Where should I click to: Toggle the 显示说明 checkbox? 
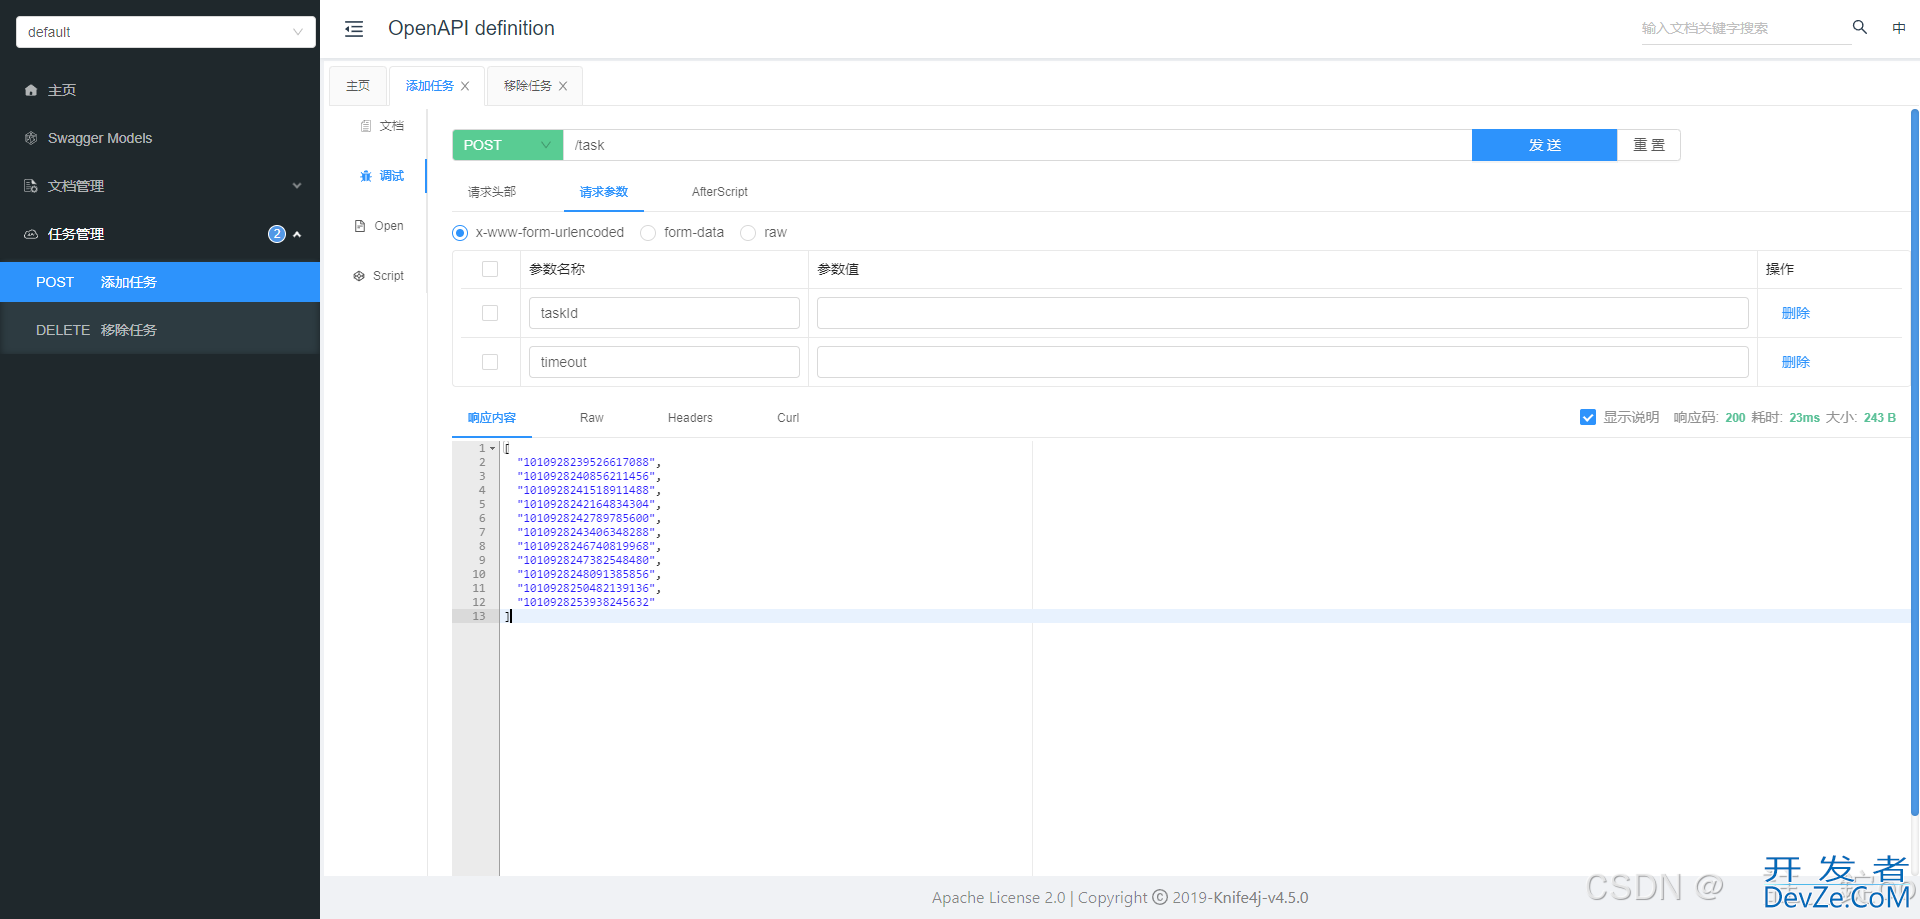click(1588, 417)
